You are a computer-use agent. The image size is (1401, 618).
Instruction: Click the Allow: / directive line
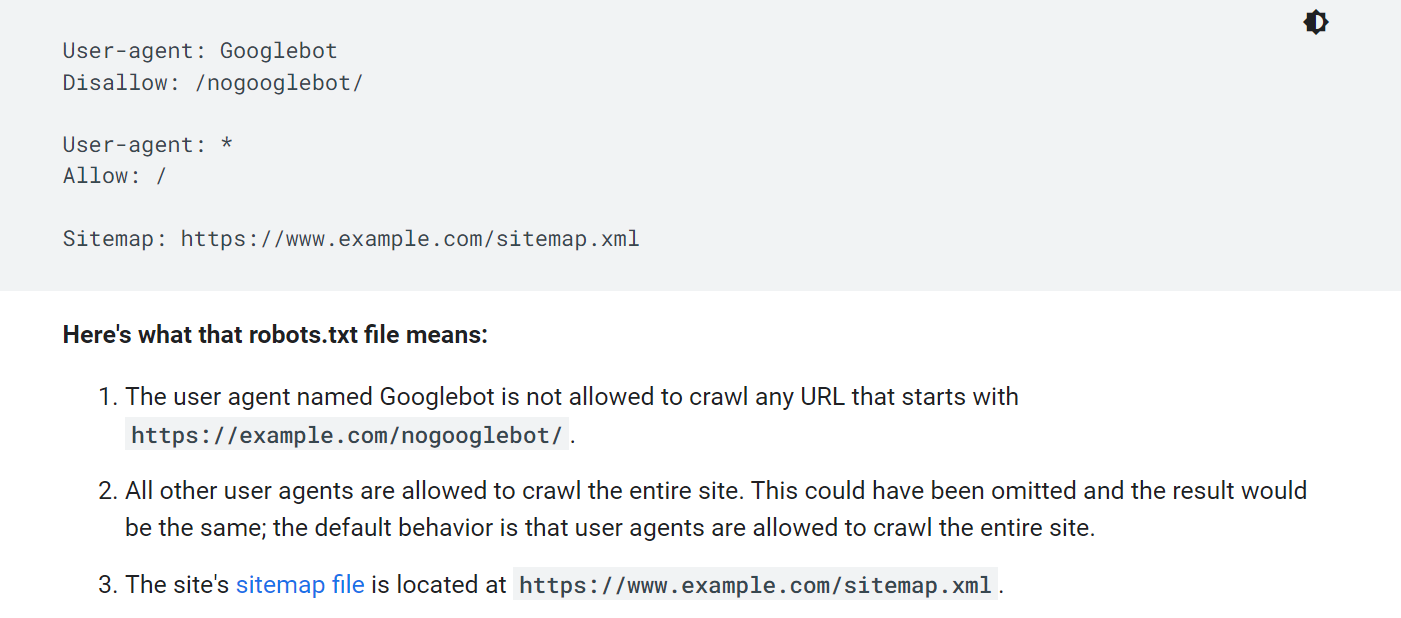[x=114, y=175]
